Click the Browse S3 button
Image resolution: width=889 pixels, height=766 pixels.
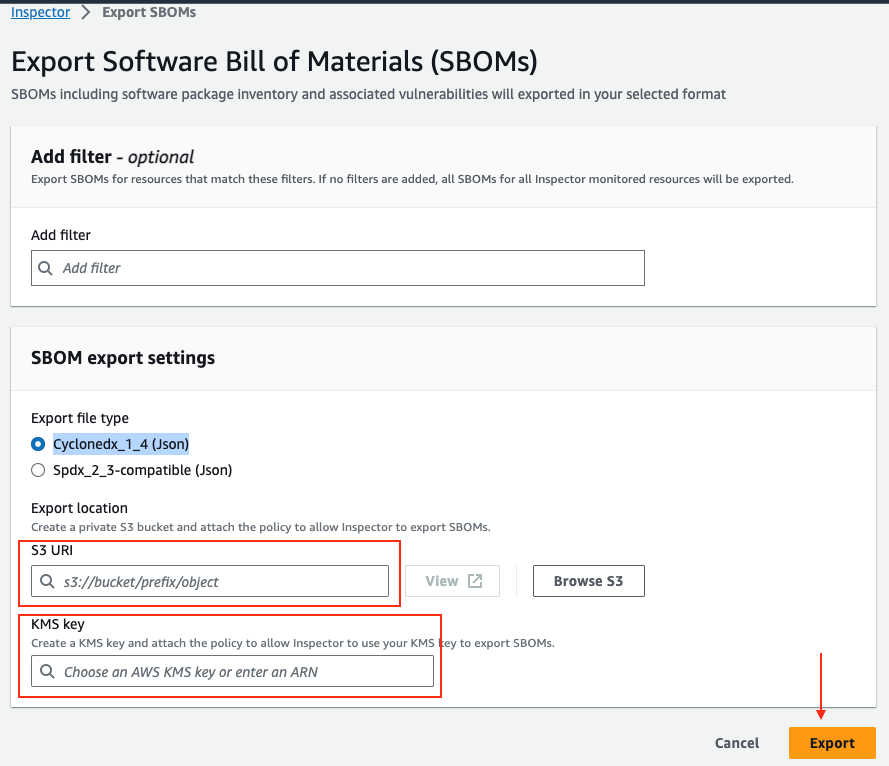pos(588,580)
